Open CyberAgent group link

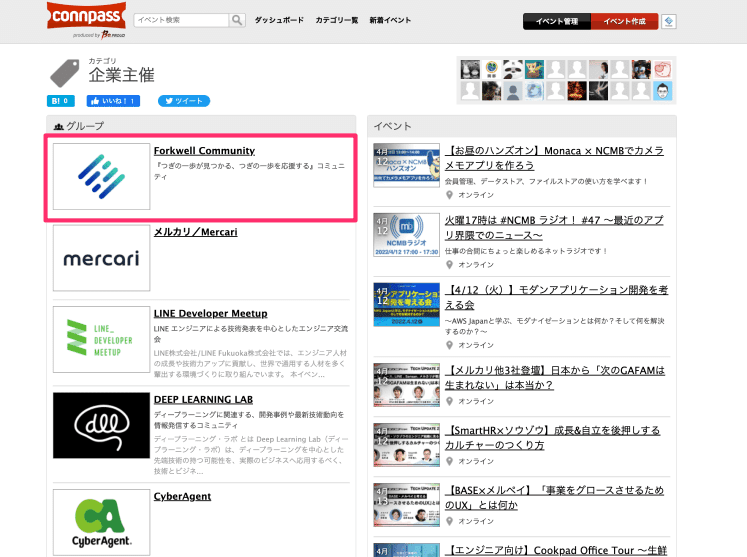pyautogui.click(x=182, y=496)
